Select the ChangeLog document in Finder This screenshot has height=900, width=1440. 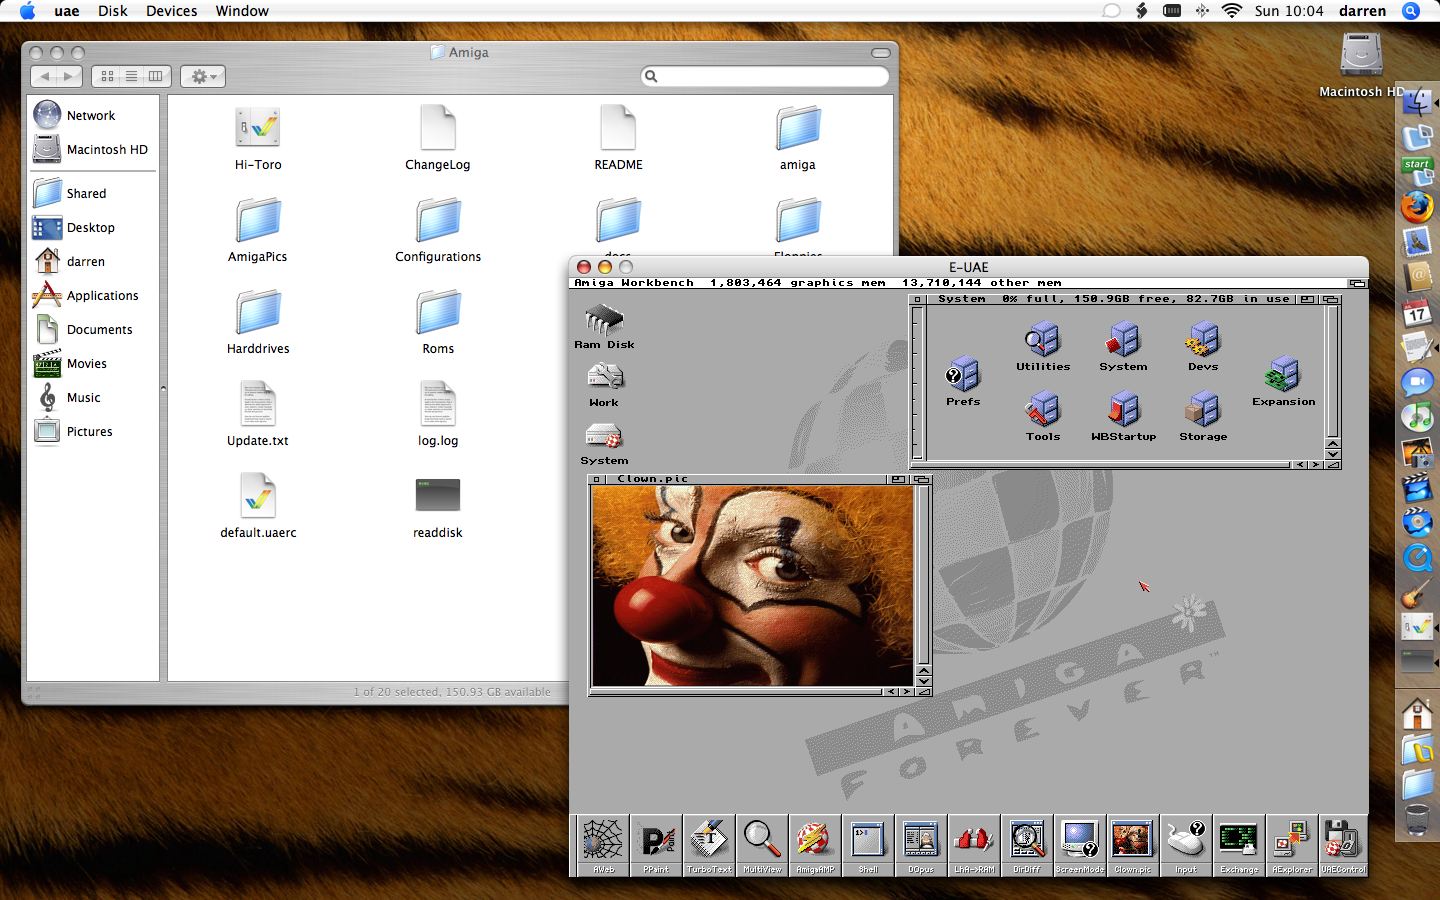pos(438,138)
